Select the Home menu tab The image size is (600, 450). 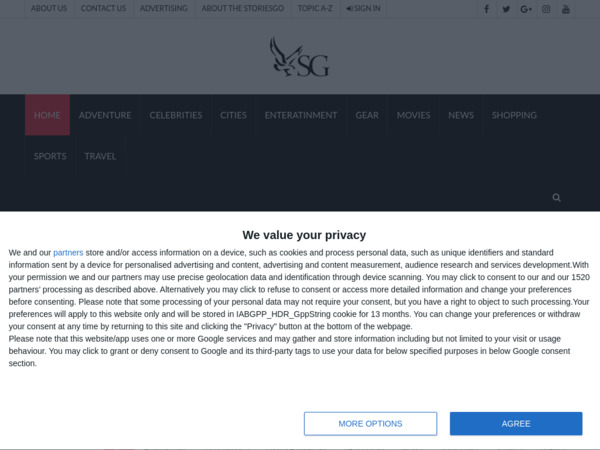[47, 115]
